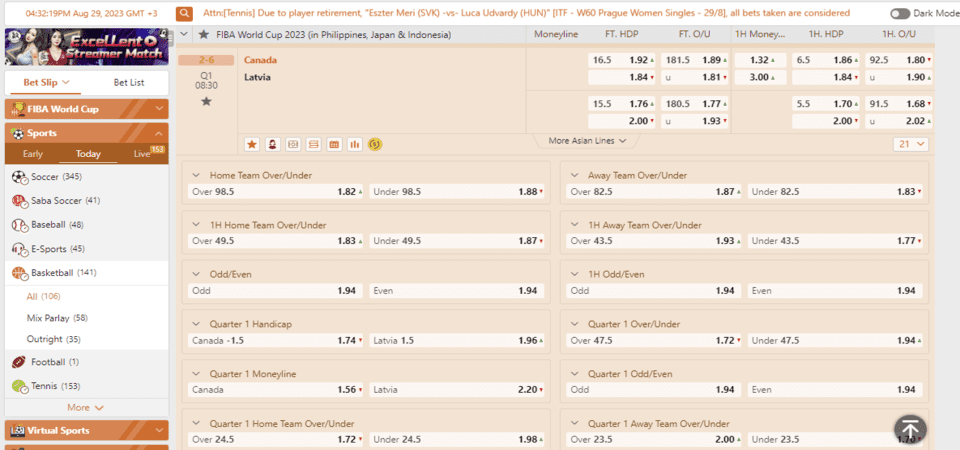This screenshot has height=450, width=960.
Task: Click the Saba Soccer icon
Action: tap(19, 201)
